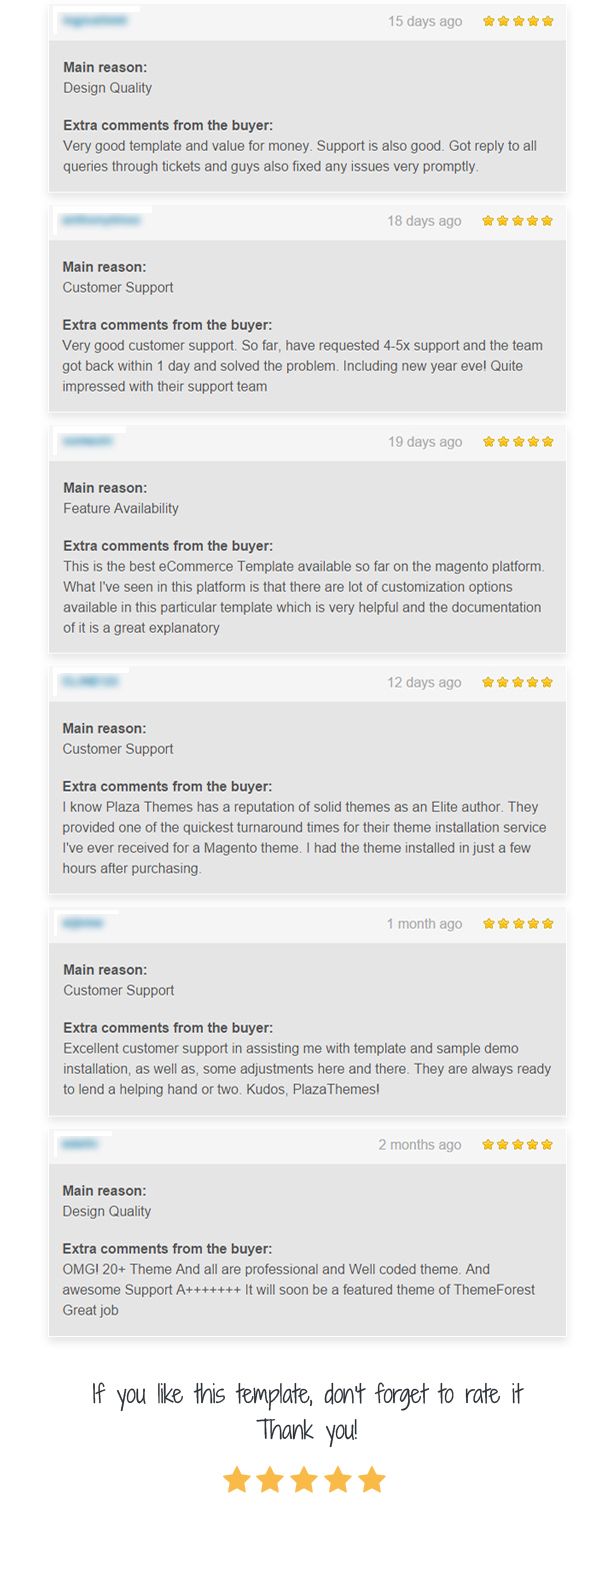The image size is (616, 1569).
Task: Click the star rating on the 12 days ago review
Action: click(518, 683)
